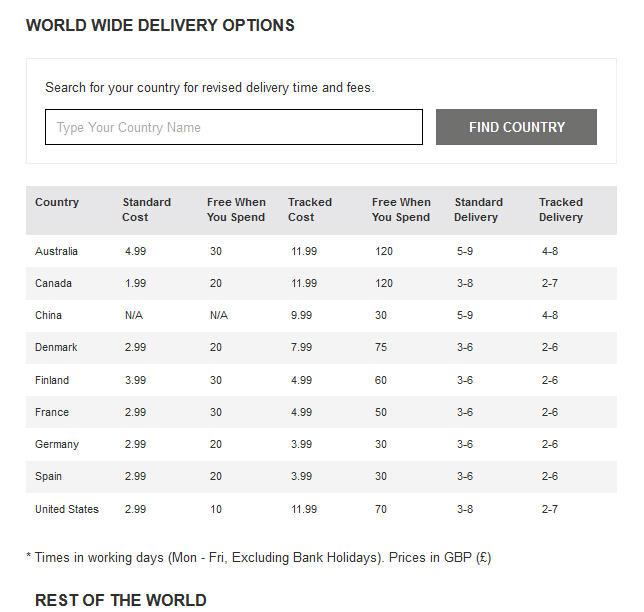Screen dimensions: 644x612
Task: Select the Australia row
Action: tap(321, 251)
